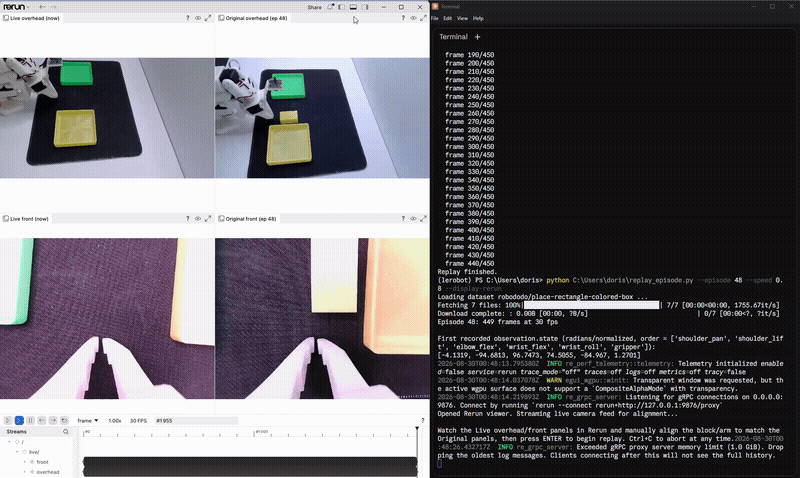Open the Rerun notifications bell
Image resolution: width=800 pixels, height=478 pixels.
330,7
